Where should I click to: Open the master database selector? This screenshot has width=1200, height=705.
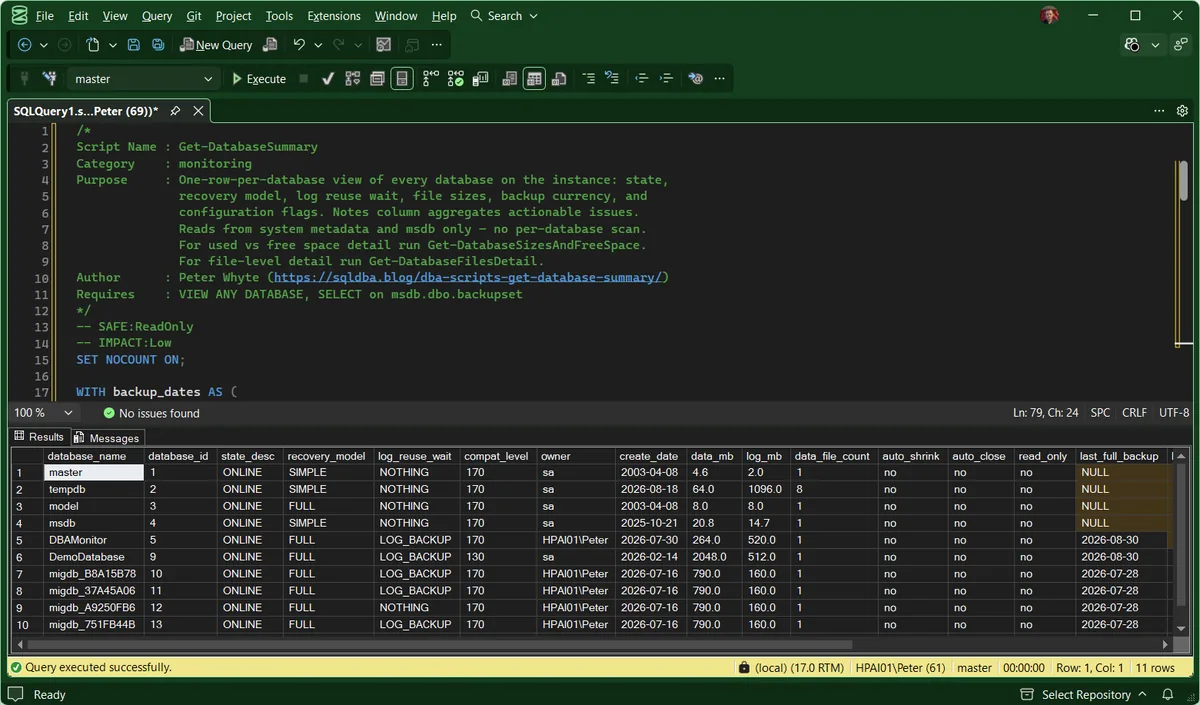(x=143, y=79)
